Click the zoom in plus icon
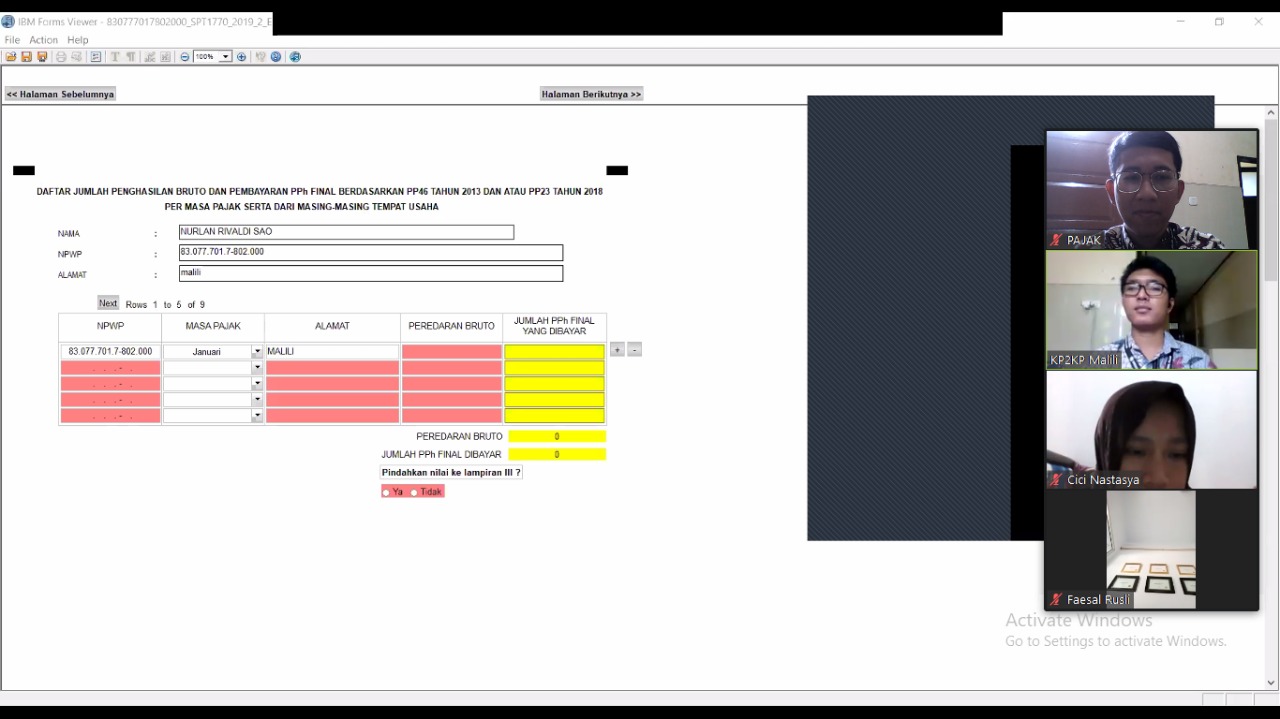The height and width of the screenshot is (719, 1280). tap(241, 57)
